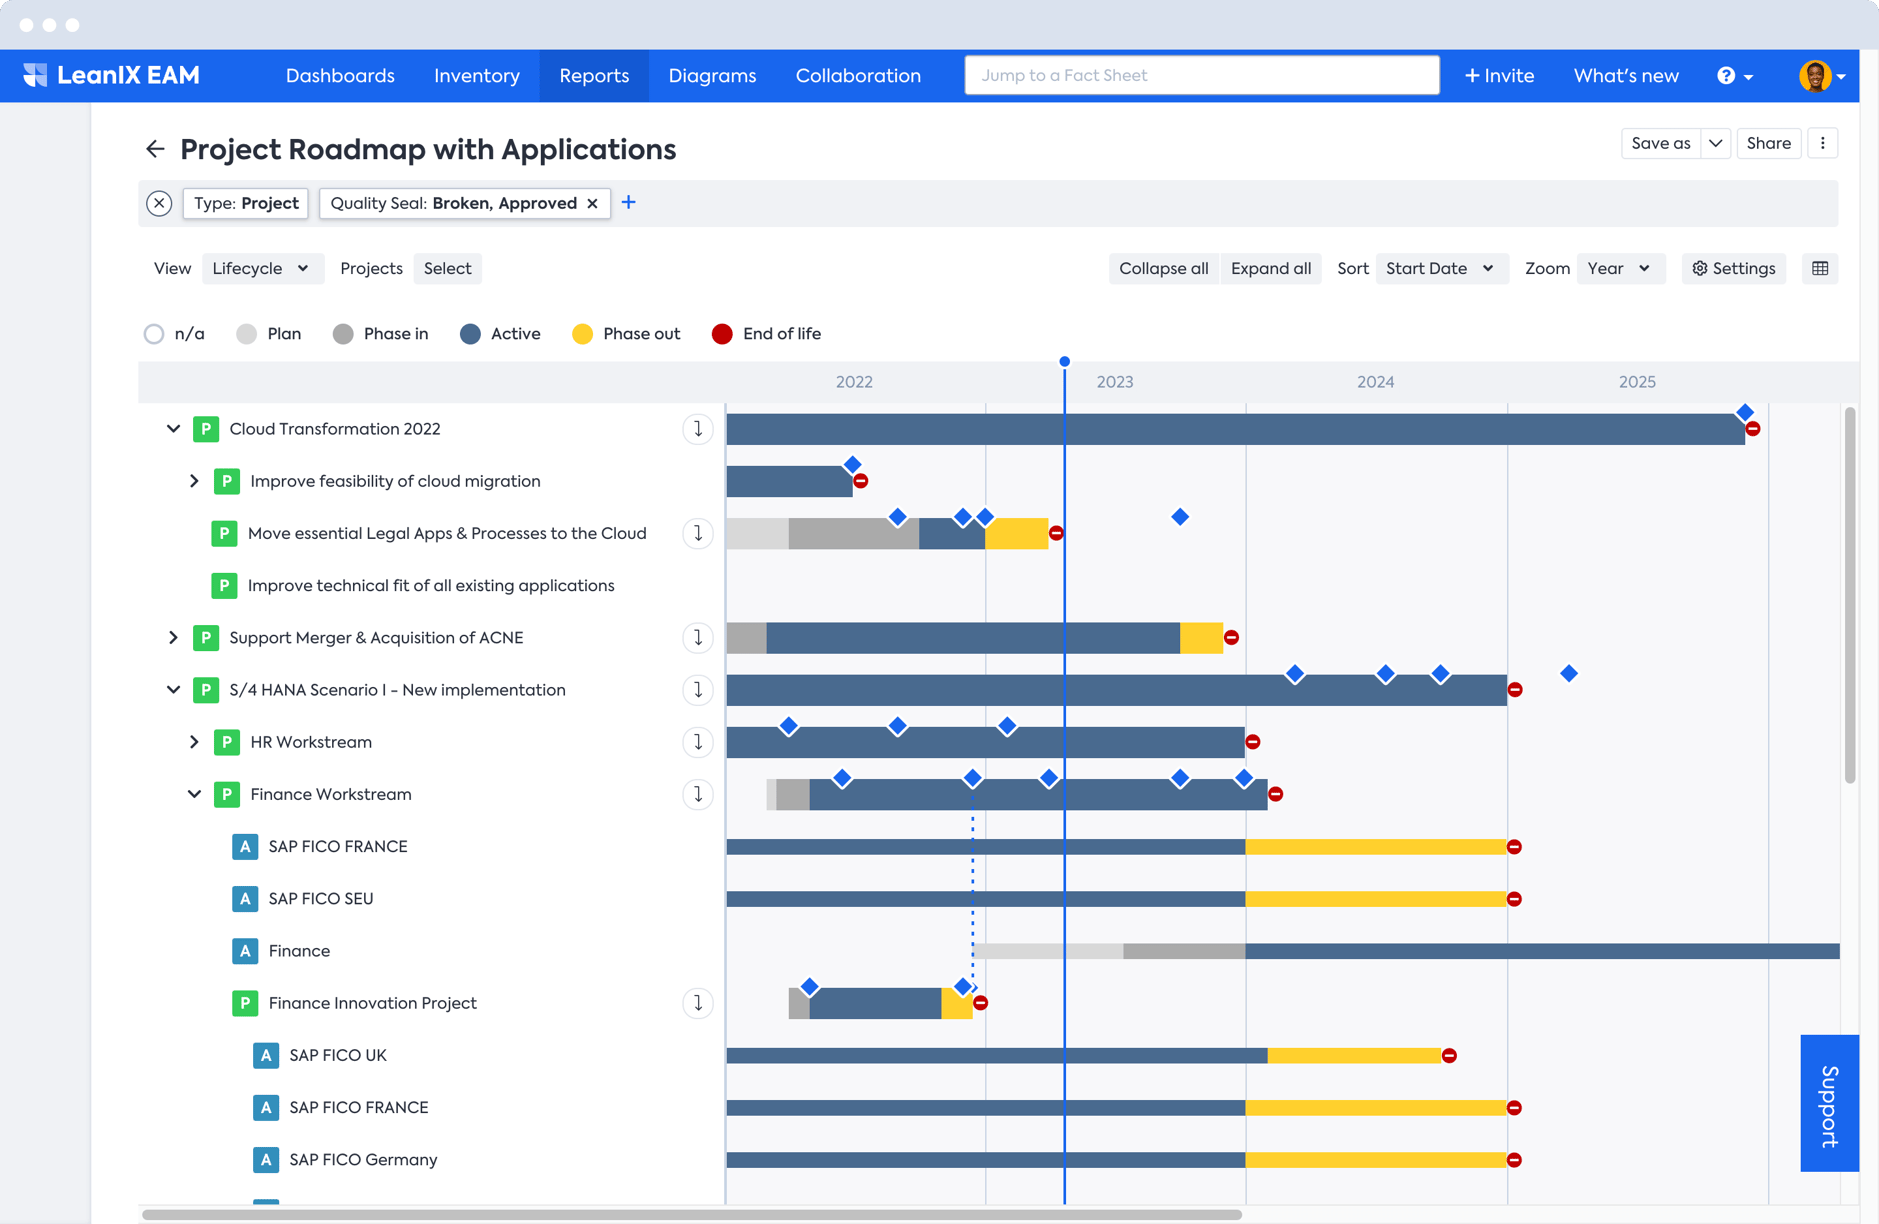Click the Expand all button
The height and width of the screenshot is (1224, 1879).
coord(1270,268)
